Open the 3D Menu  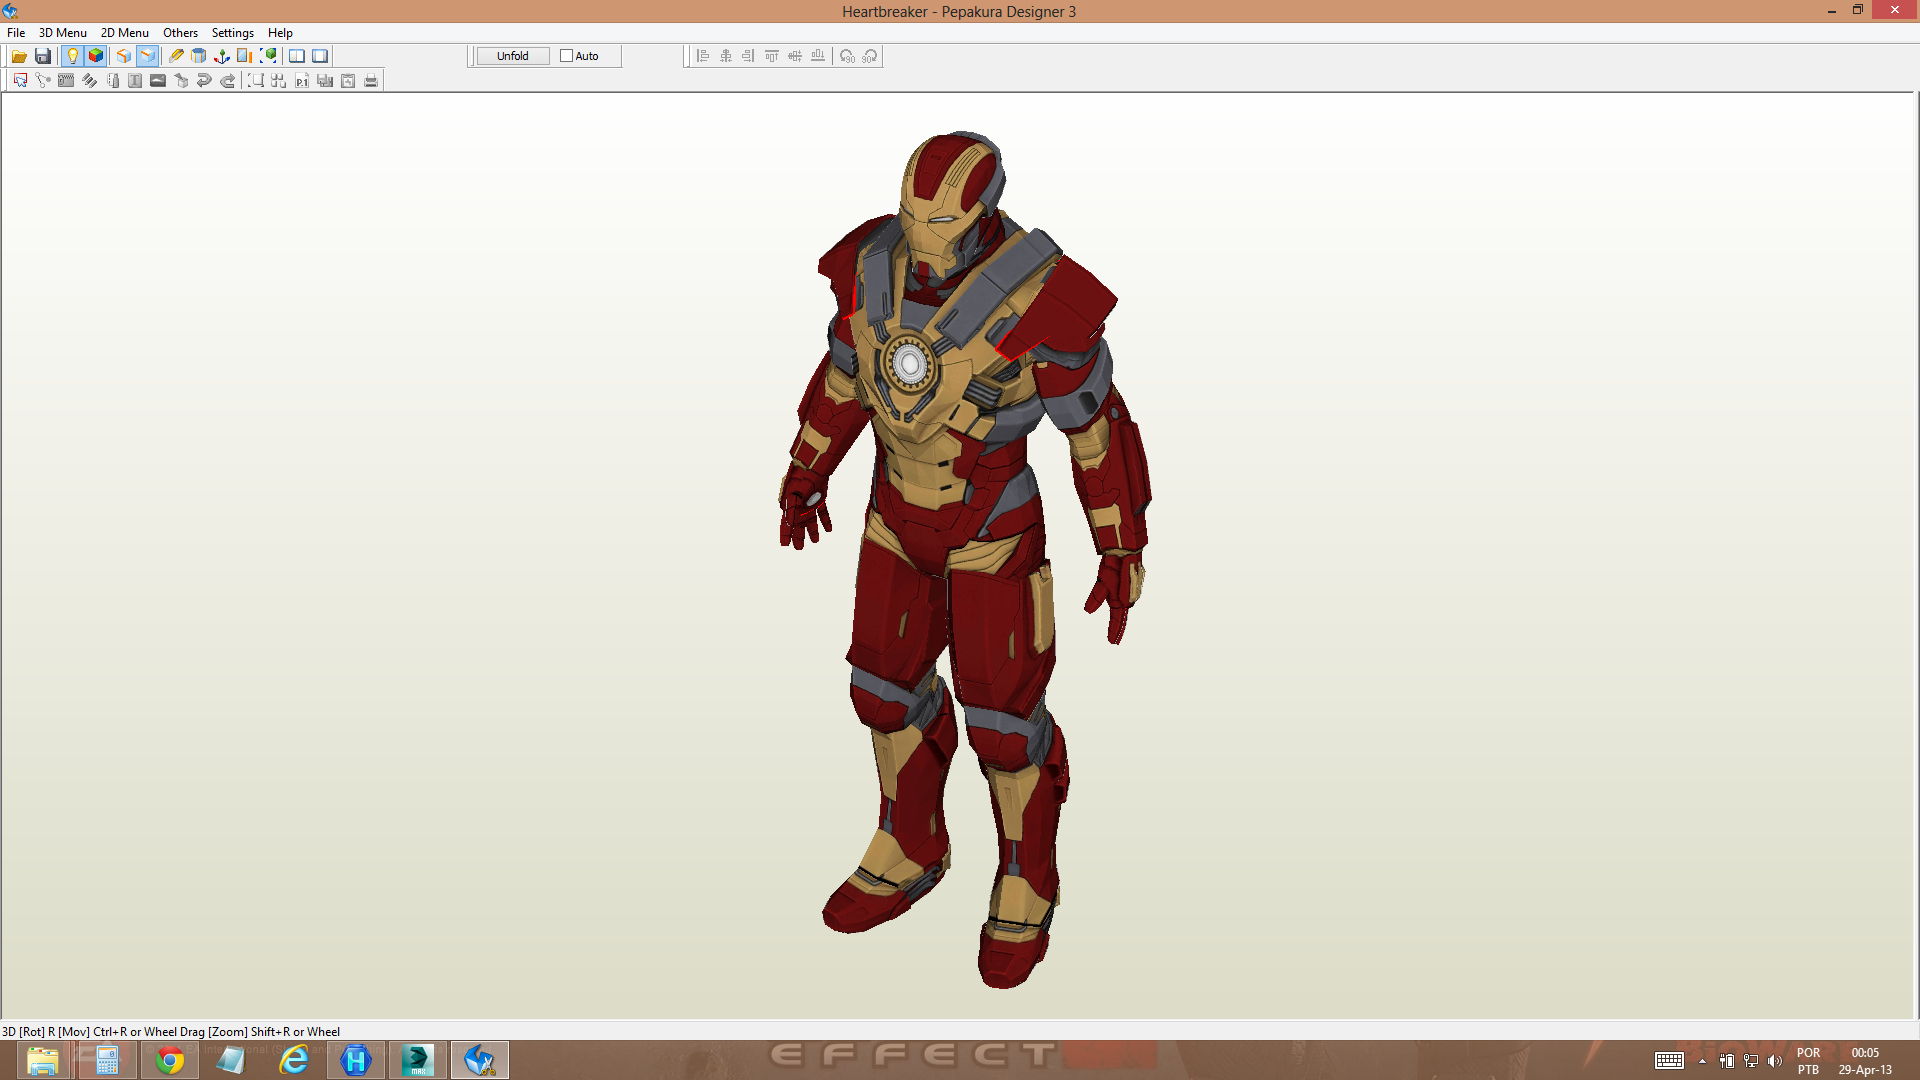(63, 33)
